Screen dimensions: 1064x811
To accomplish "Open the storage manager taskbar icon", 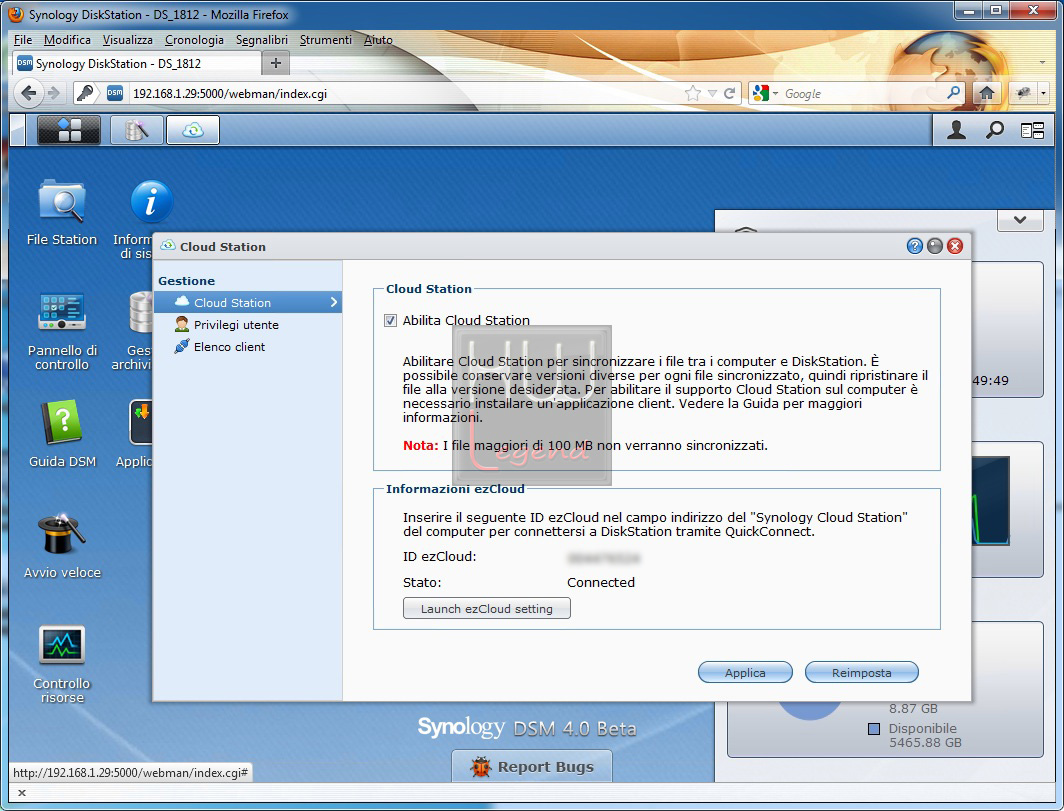I will (136, 130).
